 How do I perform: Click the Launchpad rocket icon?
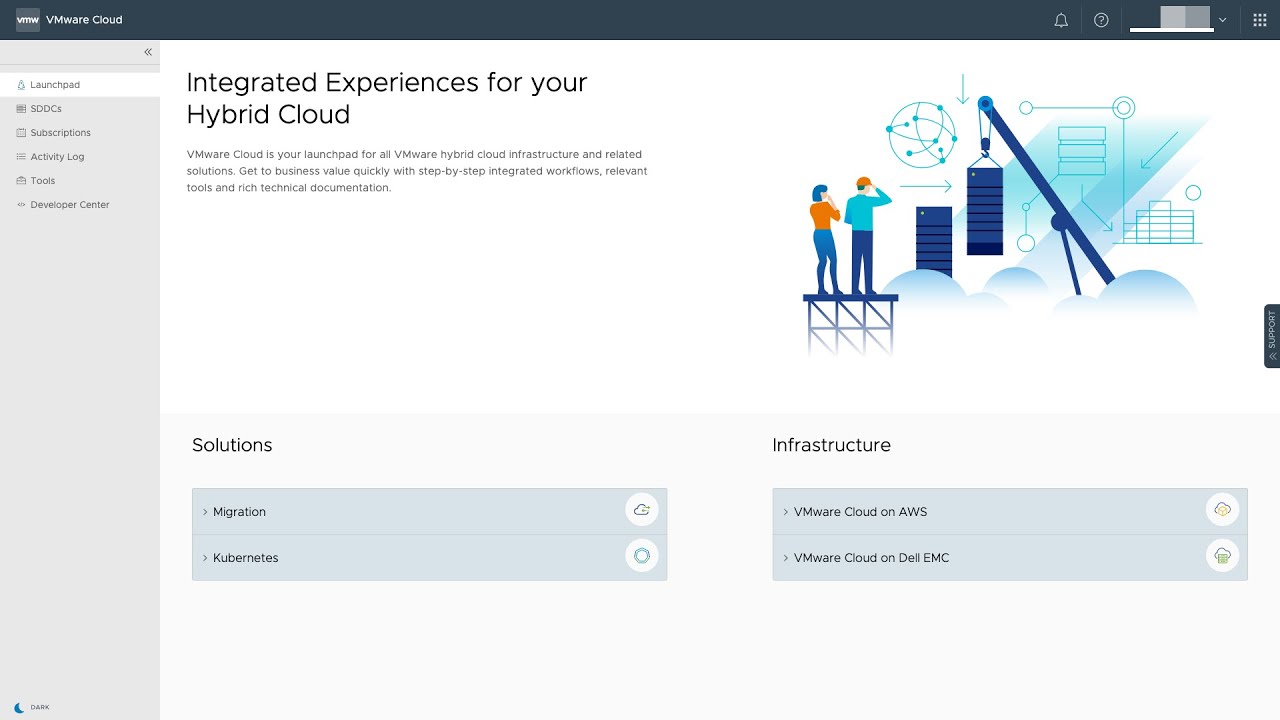coord(21,85)
